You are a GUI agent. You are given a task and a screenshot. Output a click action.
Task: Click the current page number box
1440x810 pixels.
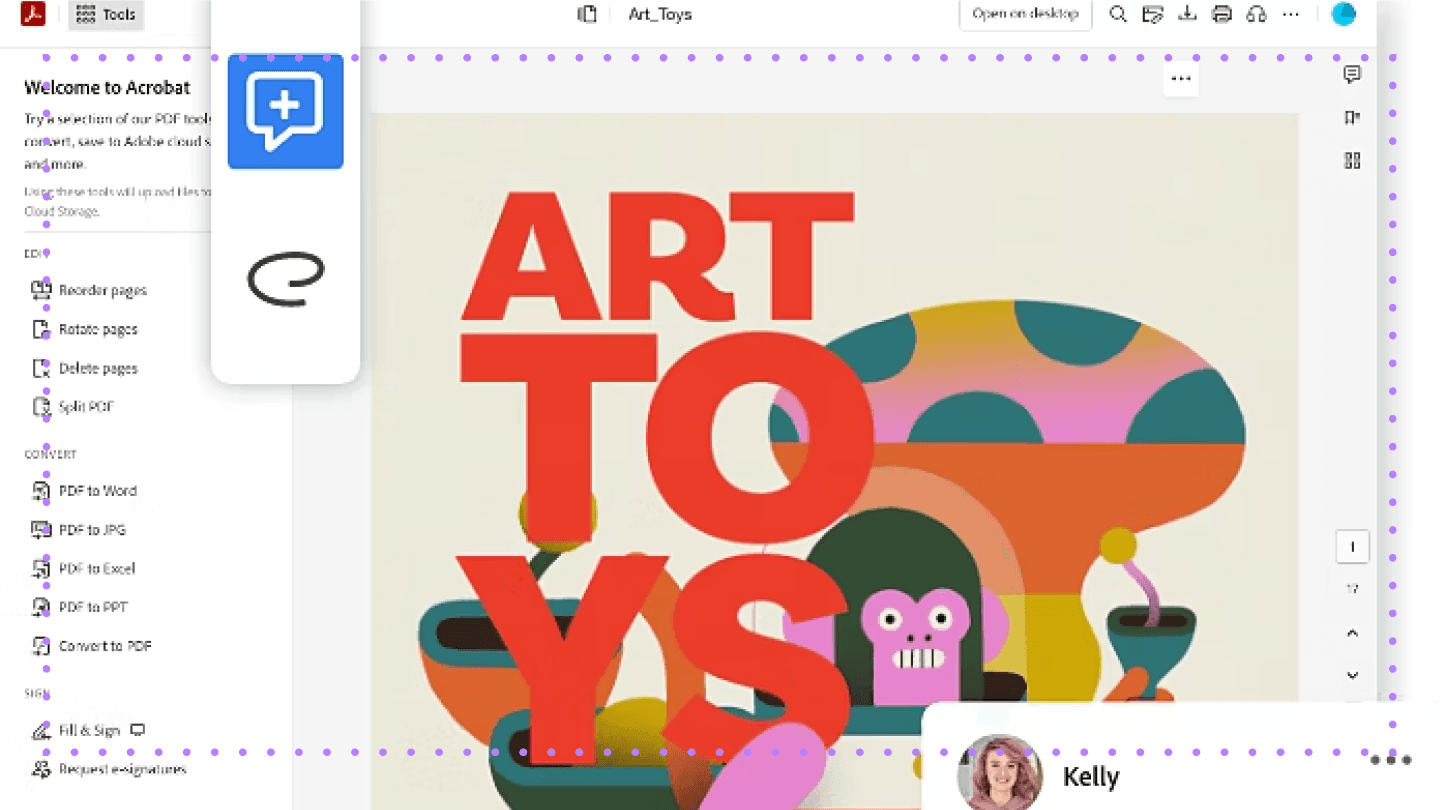pos(1352,547)
